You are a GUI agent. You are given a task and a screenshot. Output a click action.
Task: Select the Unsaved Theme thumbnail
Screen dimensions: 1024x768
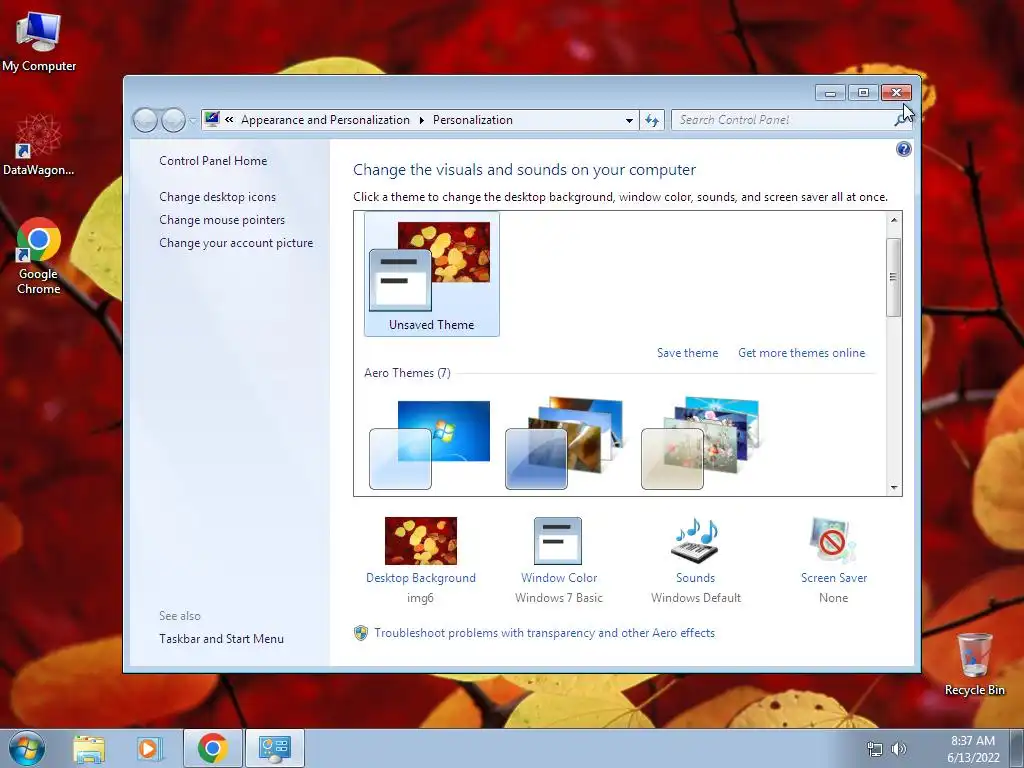[x=432, y=274]
